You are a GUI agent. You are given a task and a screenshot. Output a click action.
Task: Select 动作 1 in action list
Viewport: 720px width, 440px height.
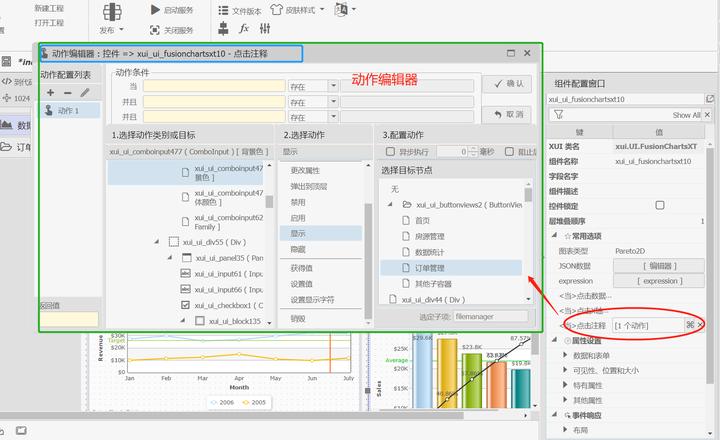click(70, 110)
